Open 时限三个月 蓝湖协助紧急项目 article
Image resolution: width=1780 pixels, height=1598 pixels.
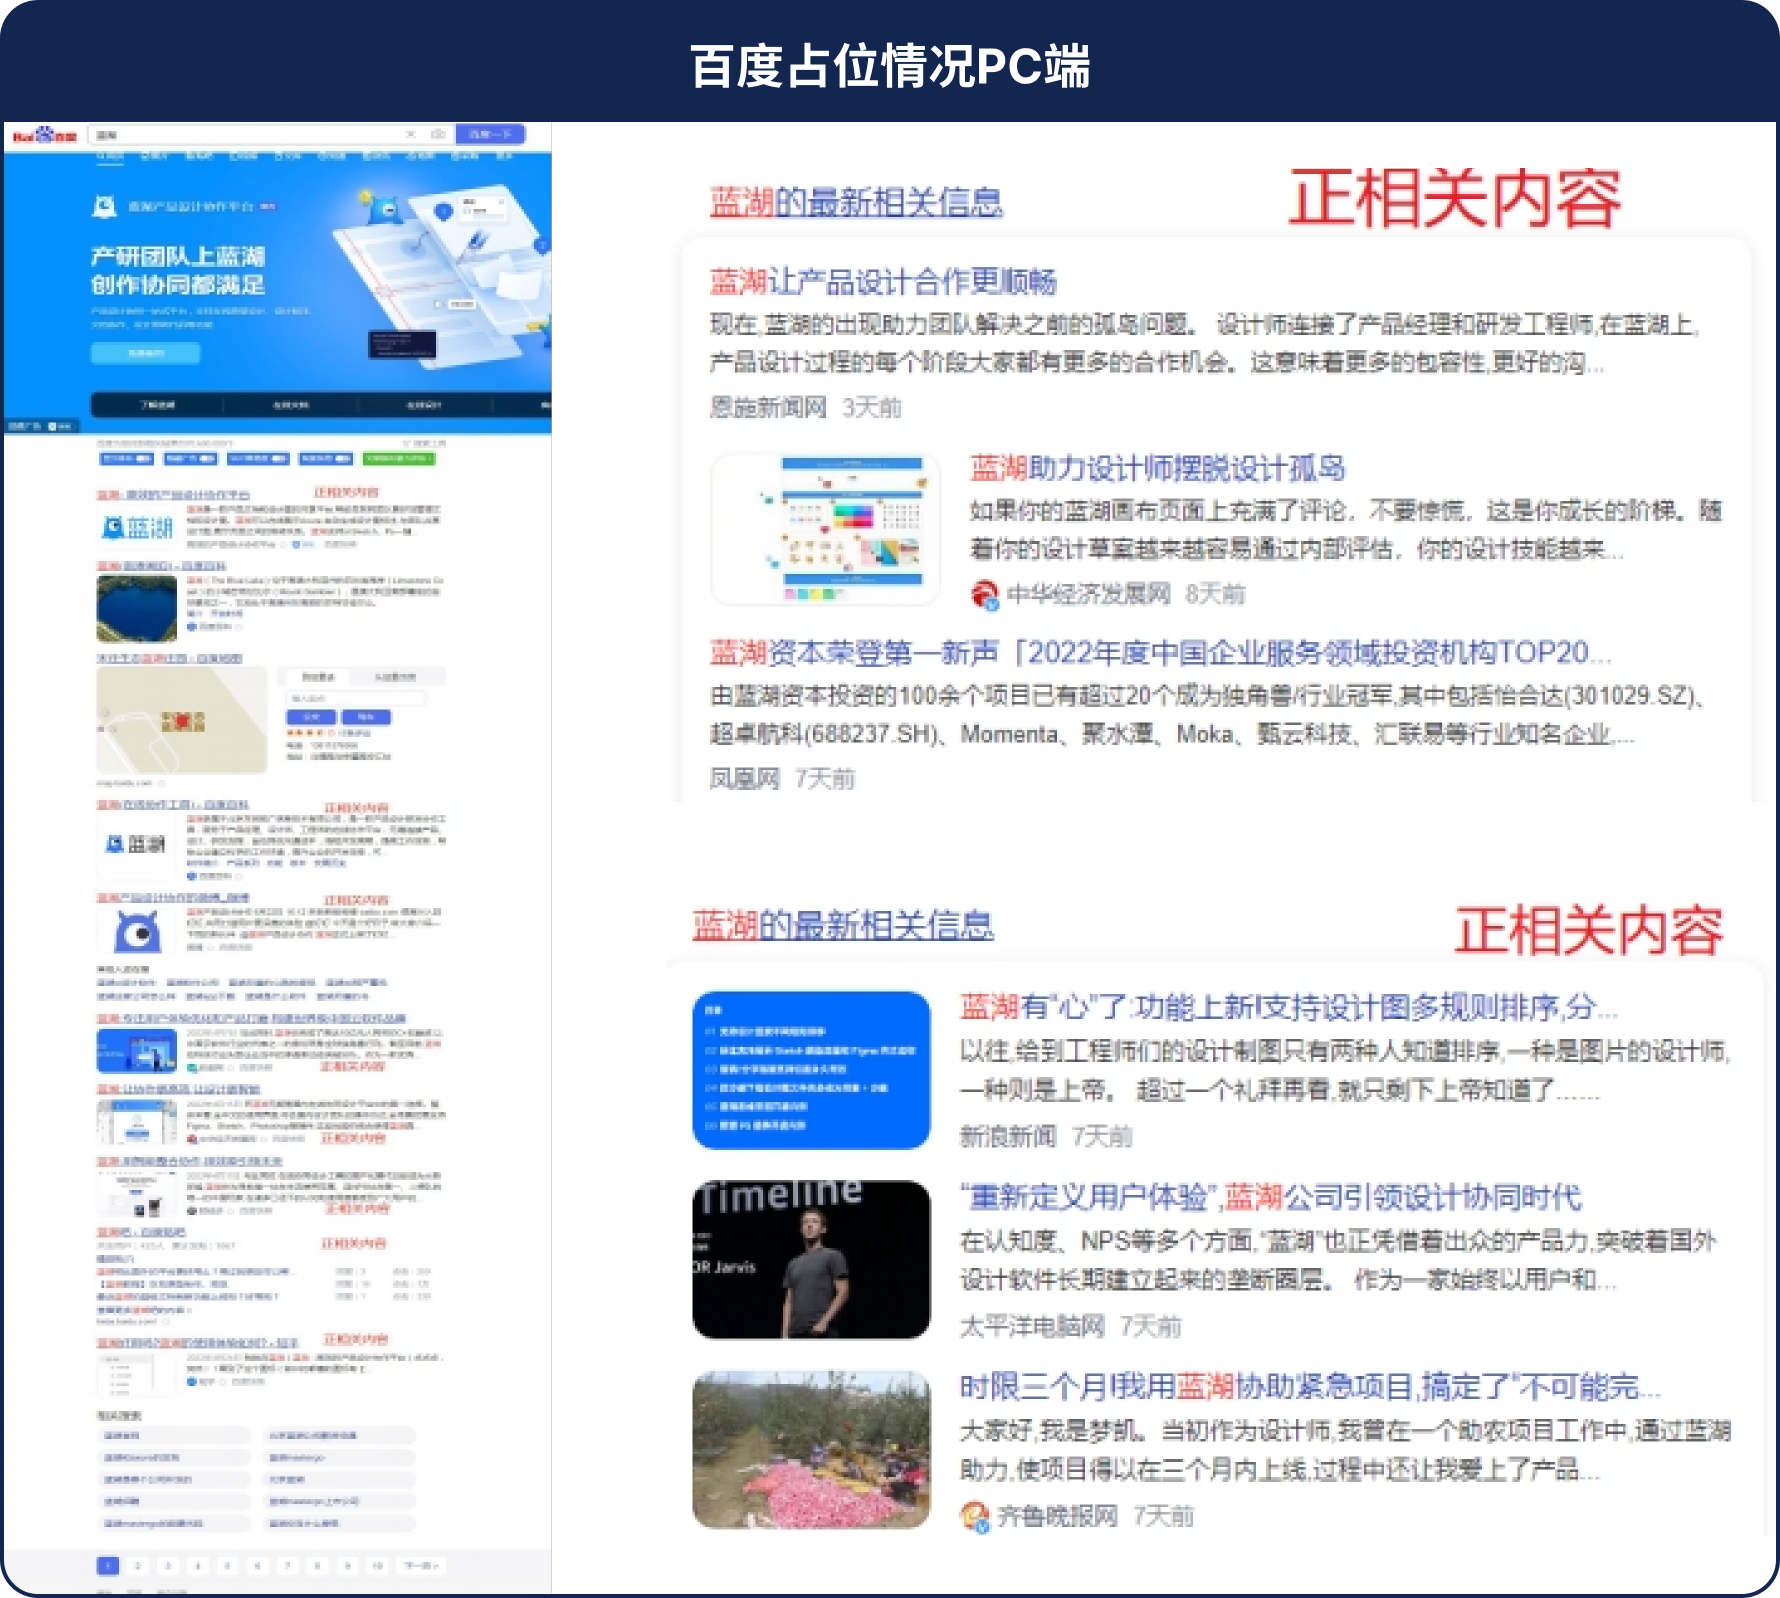(1309, 1387)
